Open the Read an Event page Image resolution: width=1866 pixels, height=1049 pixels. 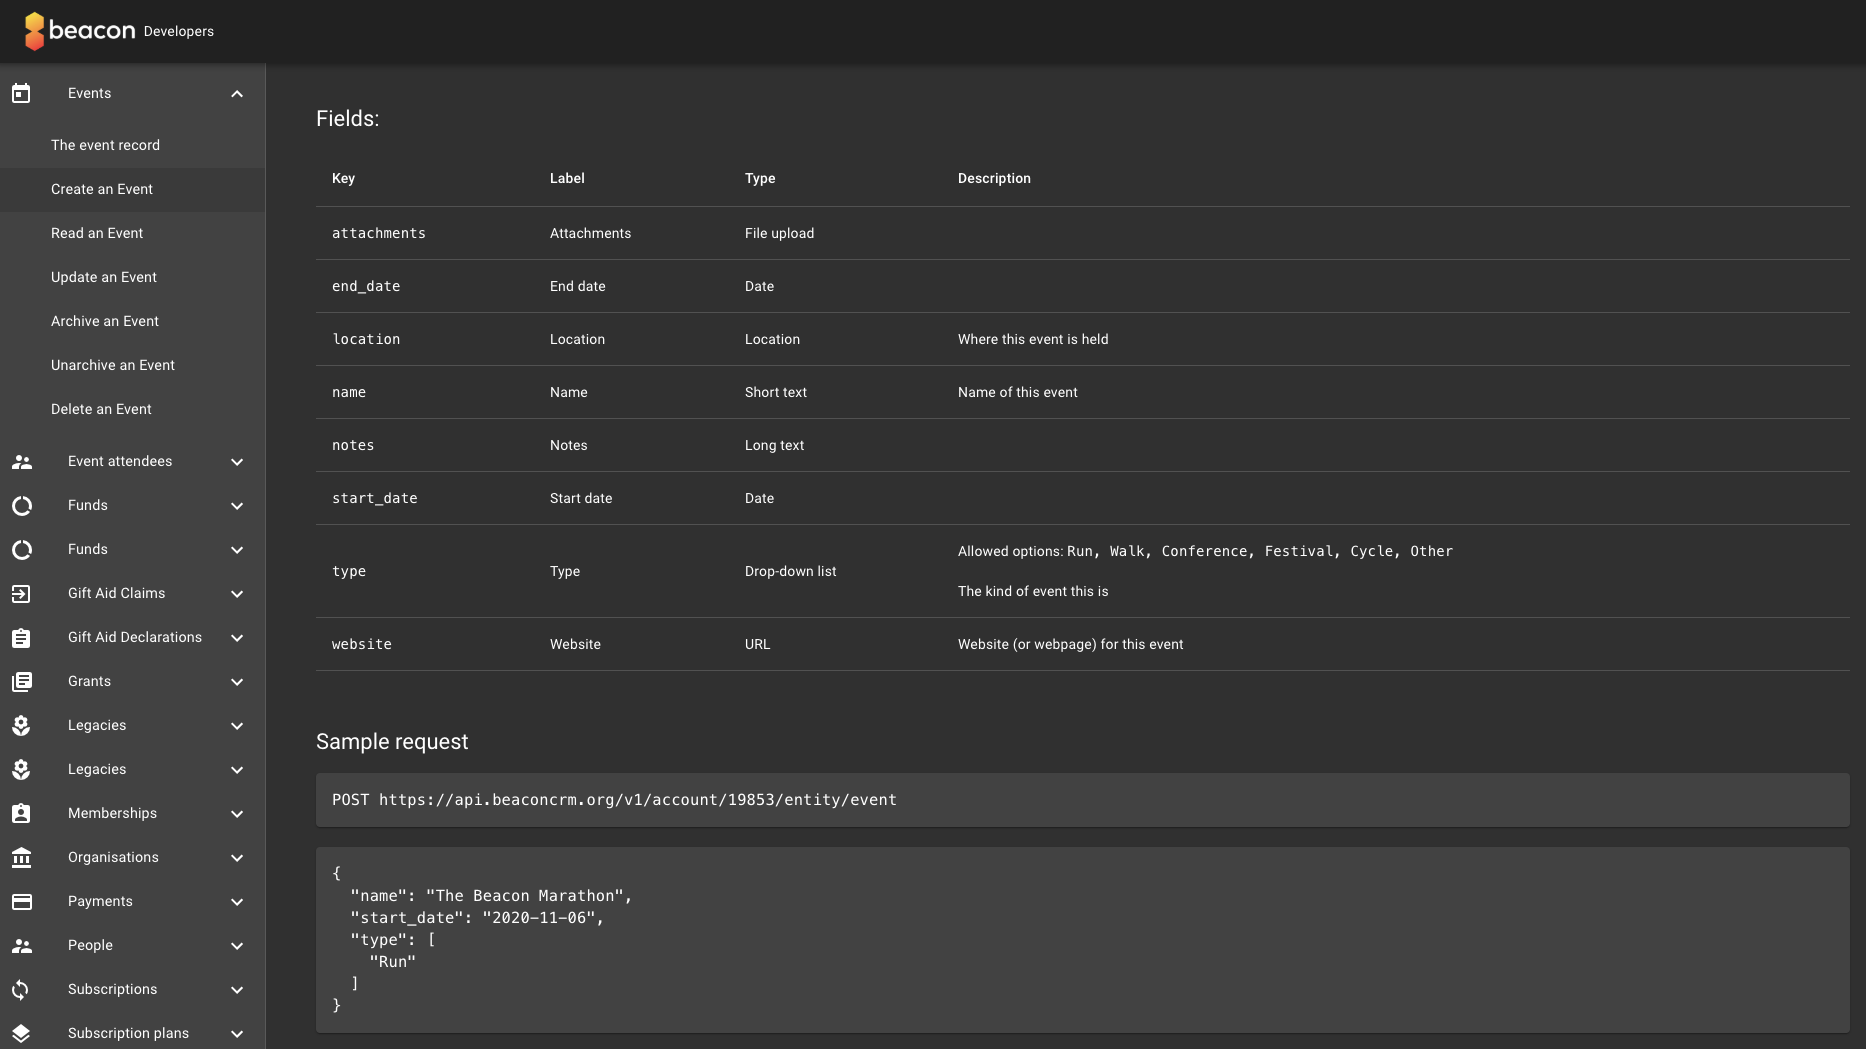97,233
